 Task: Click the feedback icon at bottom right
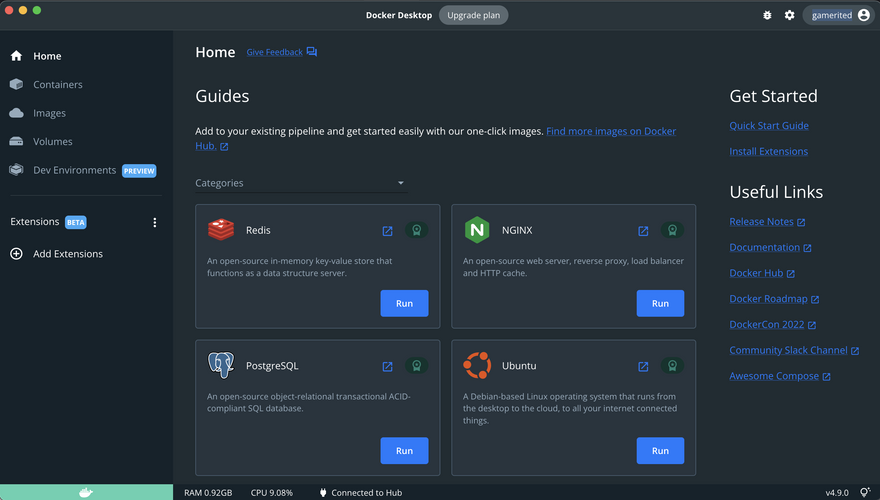[x=865, y=492]
